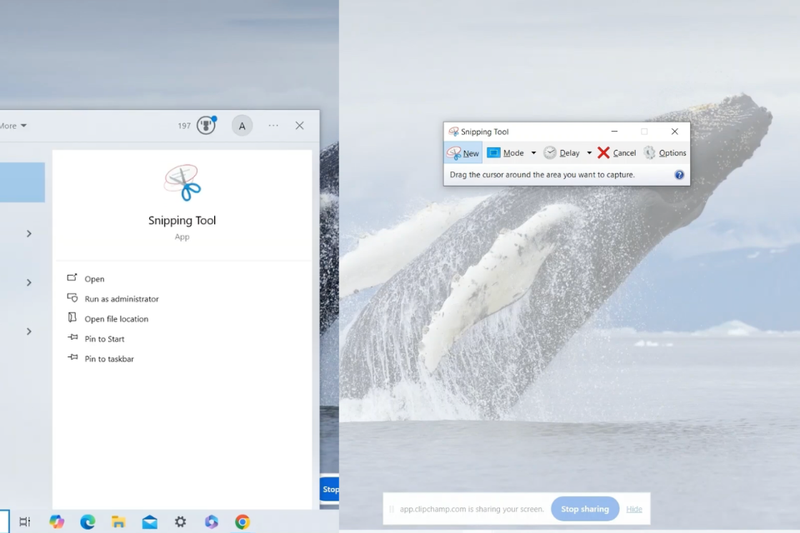Click the sharing bar drag handle

(x=392, y=509)
